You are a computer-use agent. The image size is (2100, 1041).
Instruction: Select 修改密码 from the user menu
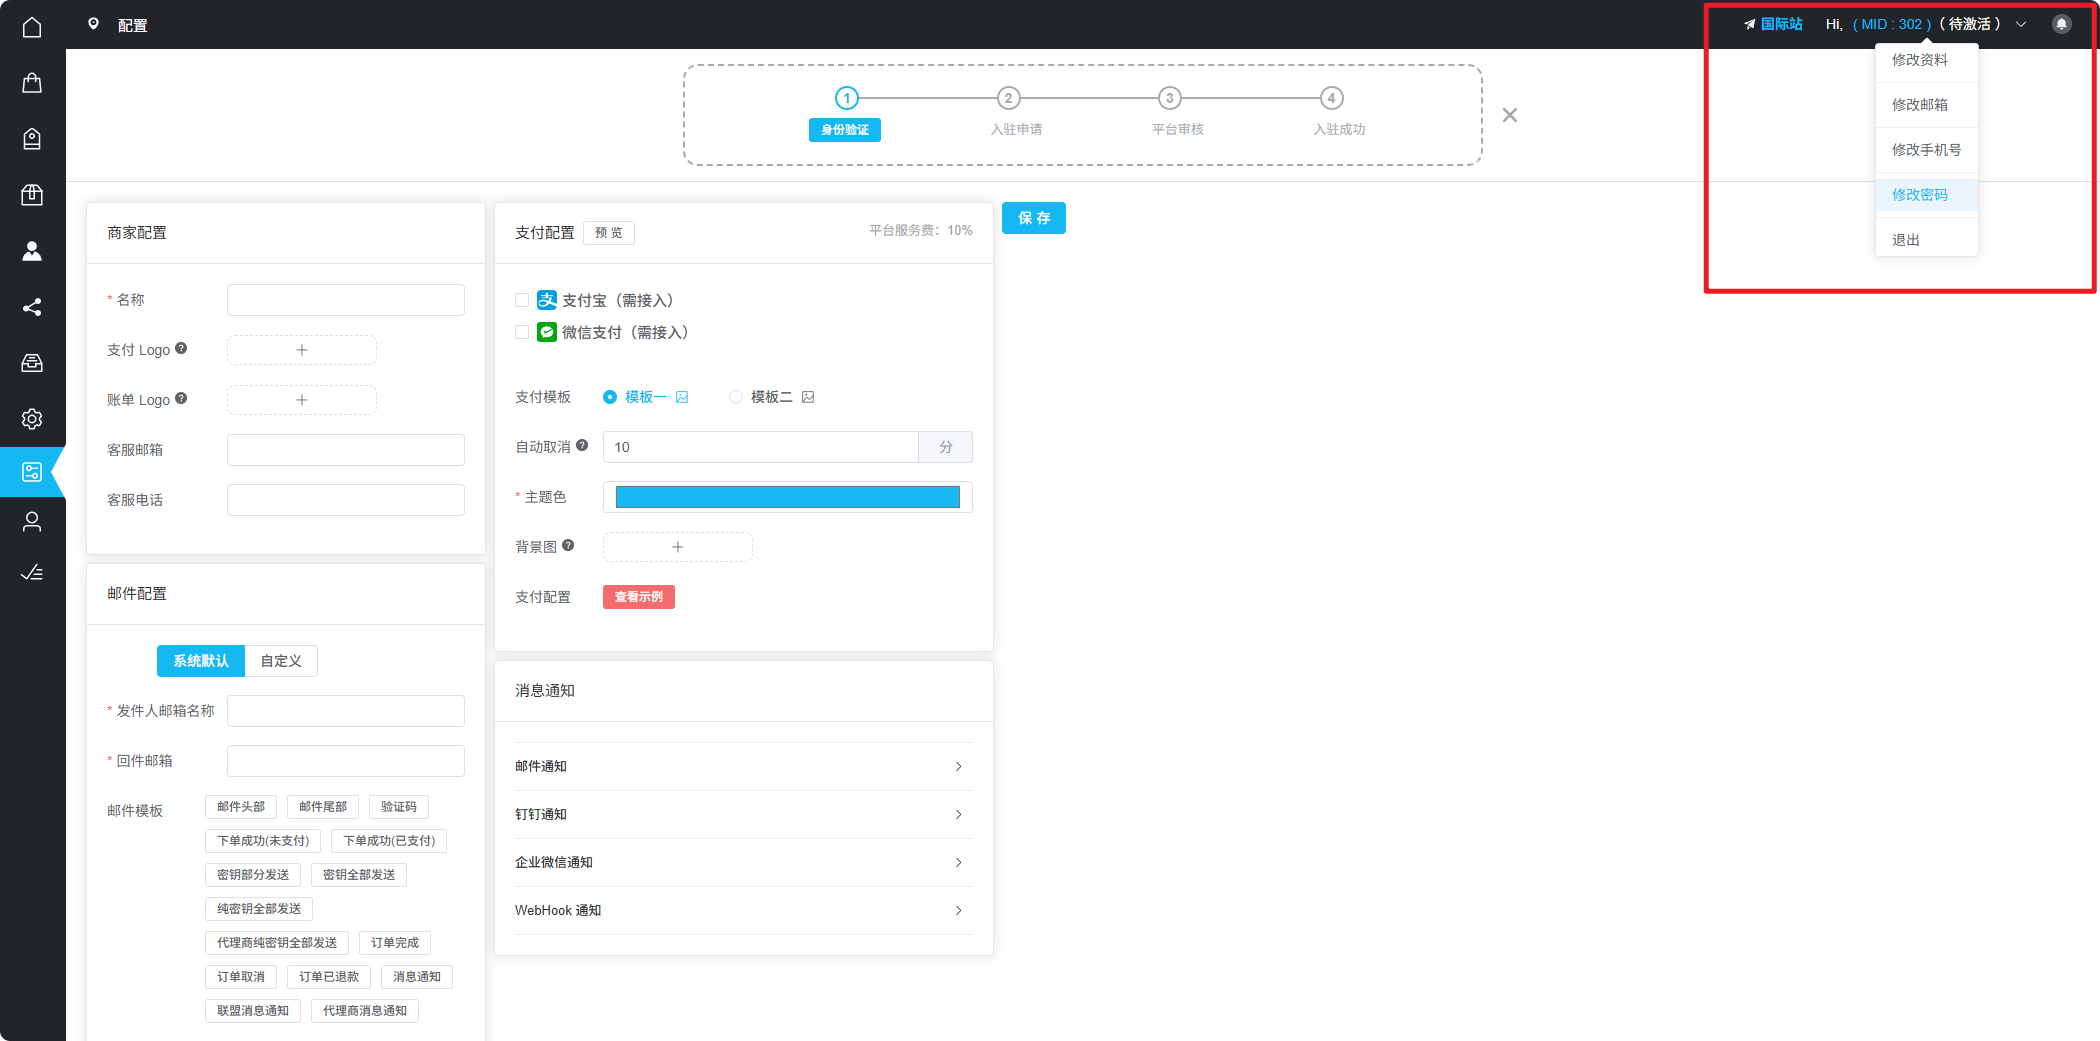coord(1919,195)
